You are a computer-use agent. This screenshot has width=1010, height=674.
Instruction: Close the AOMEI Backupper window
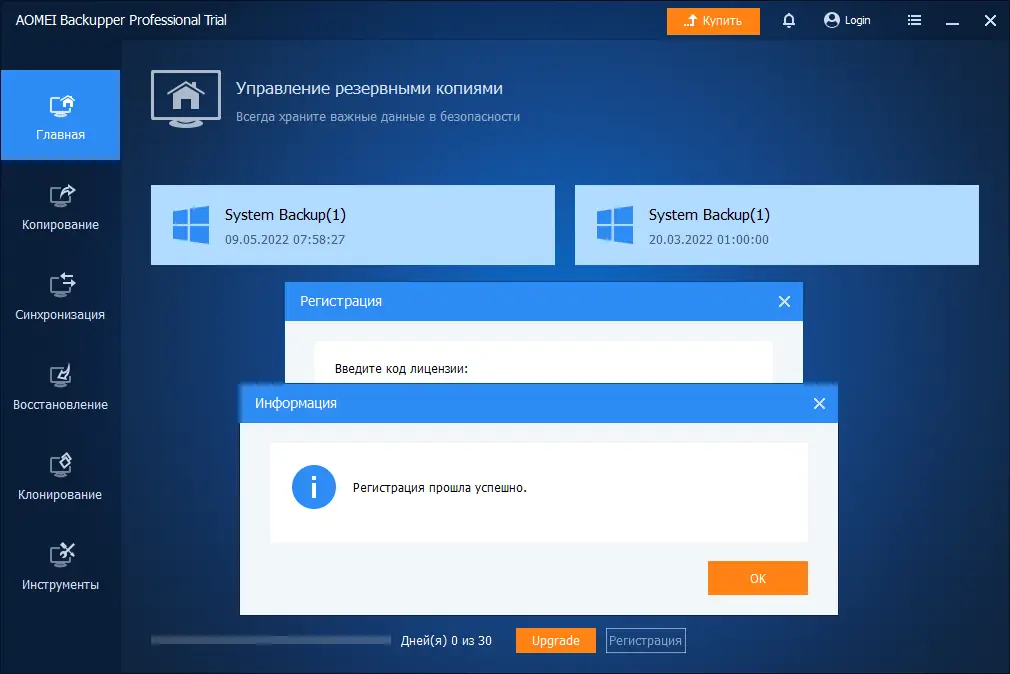tap(990, 21)
